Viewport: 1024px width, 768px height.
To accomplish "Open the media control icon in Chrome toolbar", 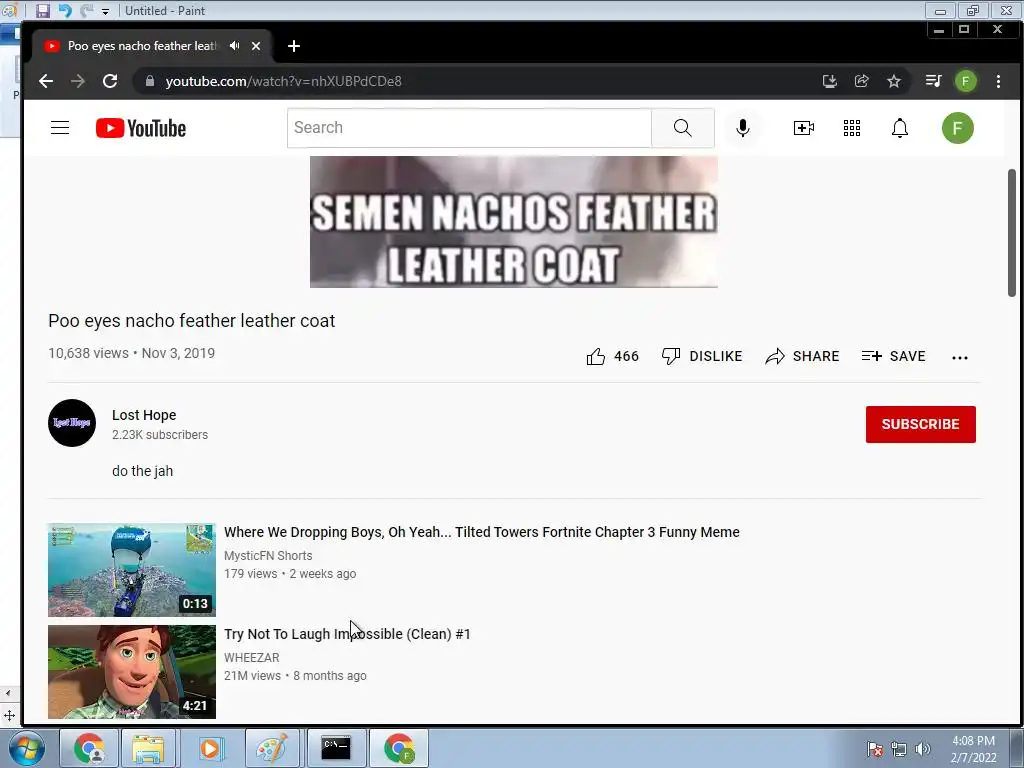I will coord(933,81).
